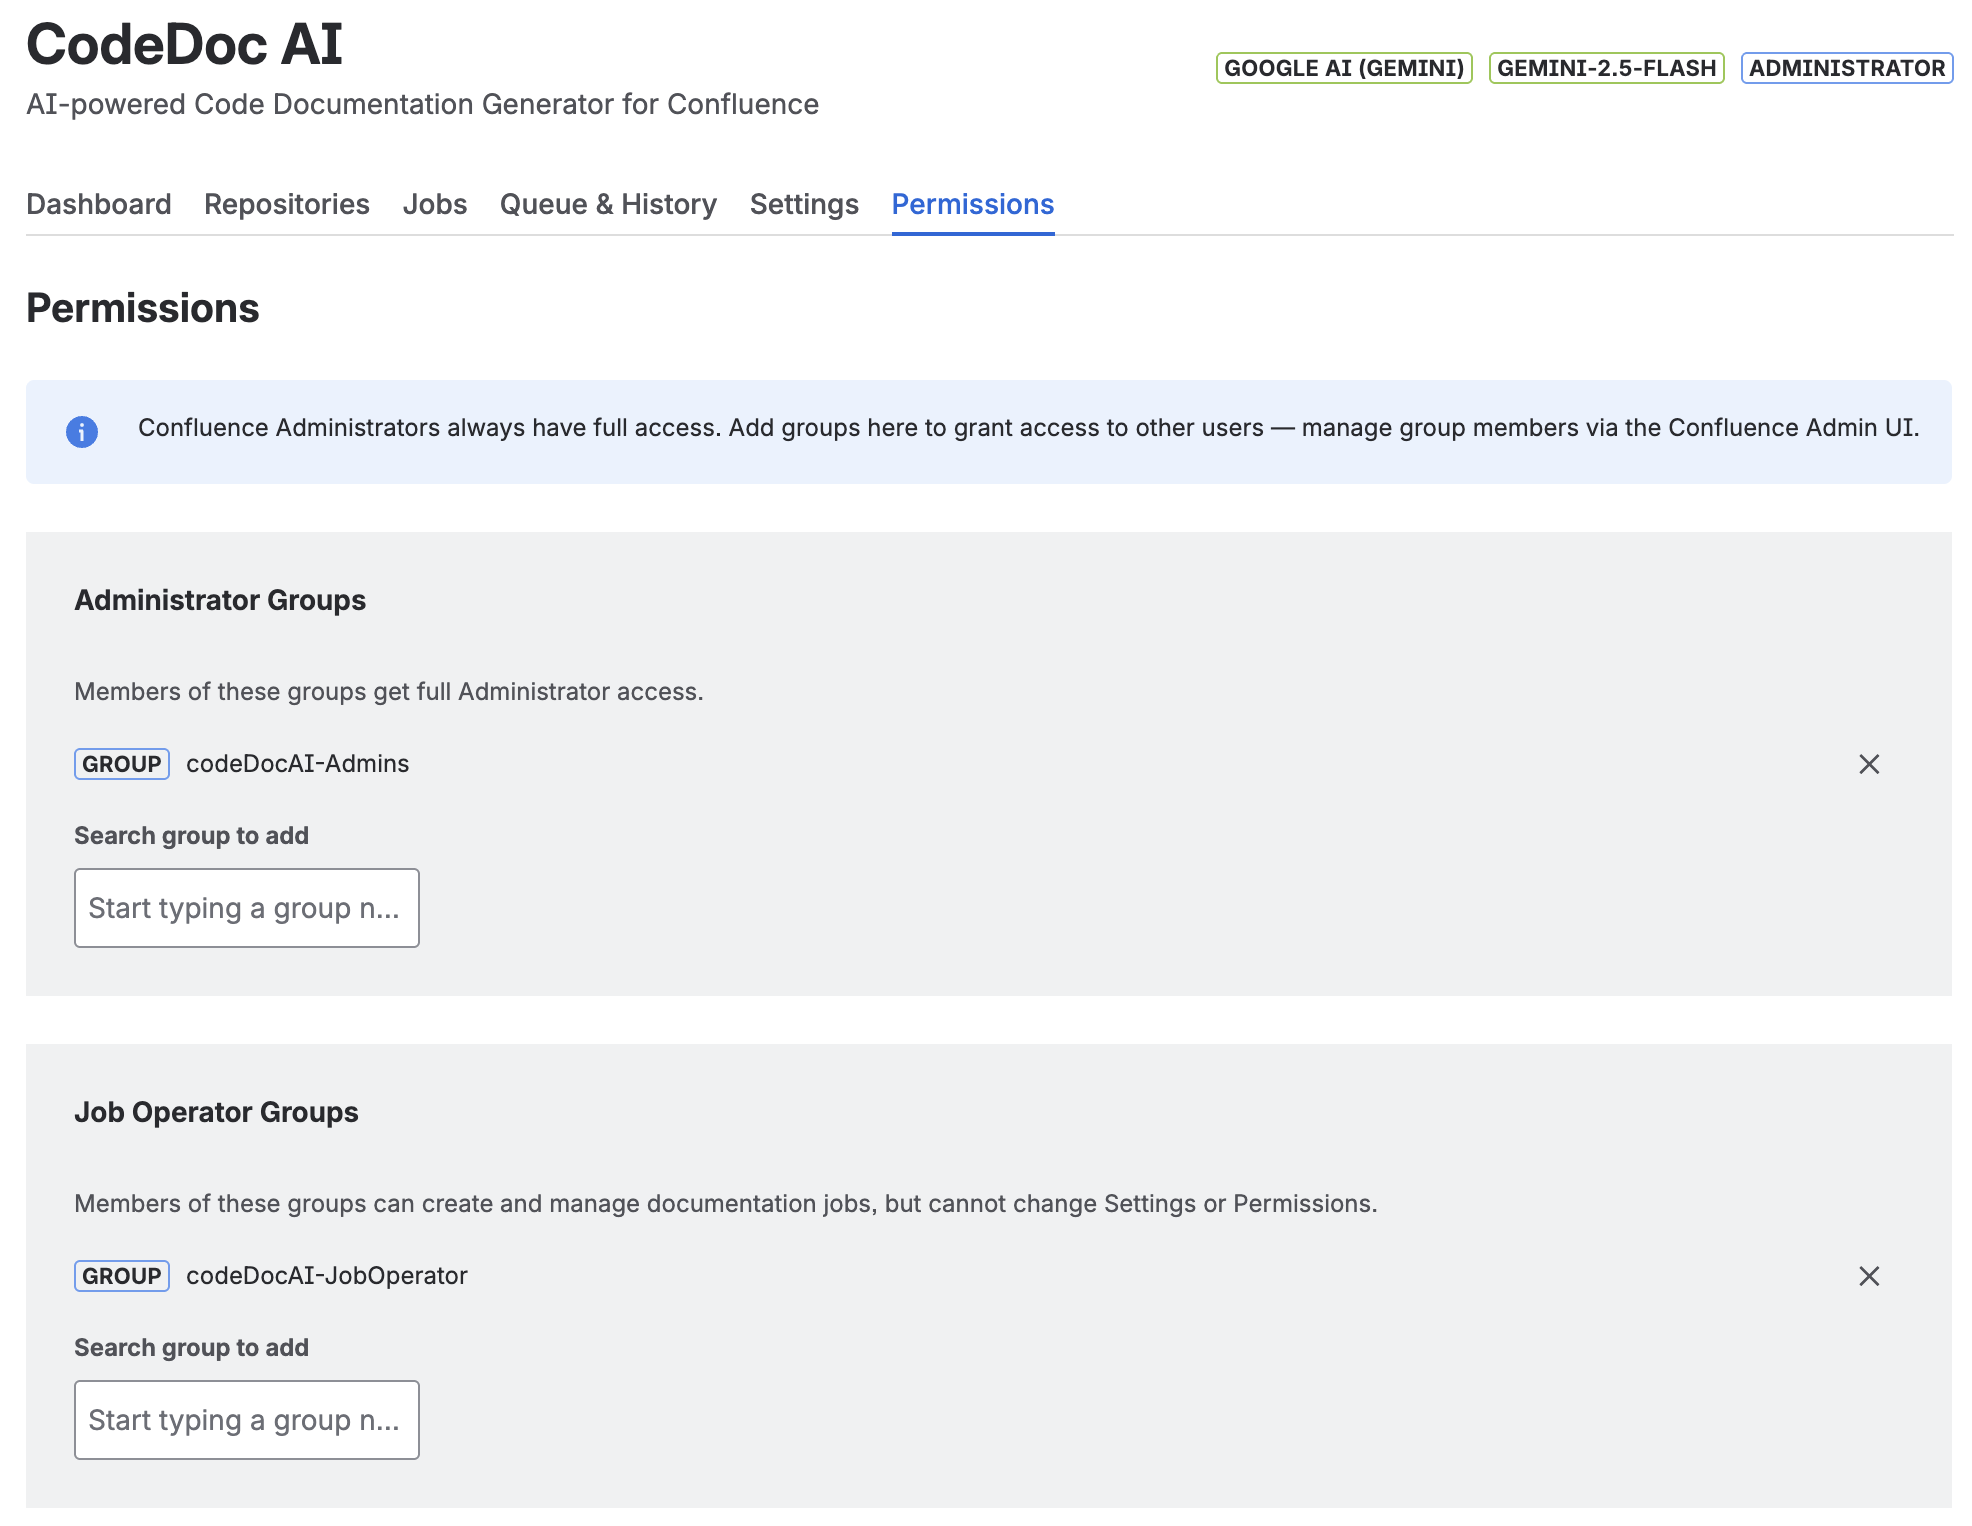Click the GOOGLE AI (GEMINI) badge

(x=1342, y=68)
